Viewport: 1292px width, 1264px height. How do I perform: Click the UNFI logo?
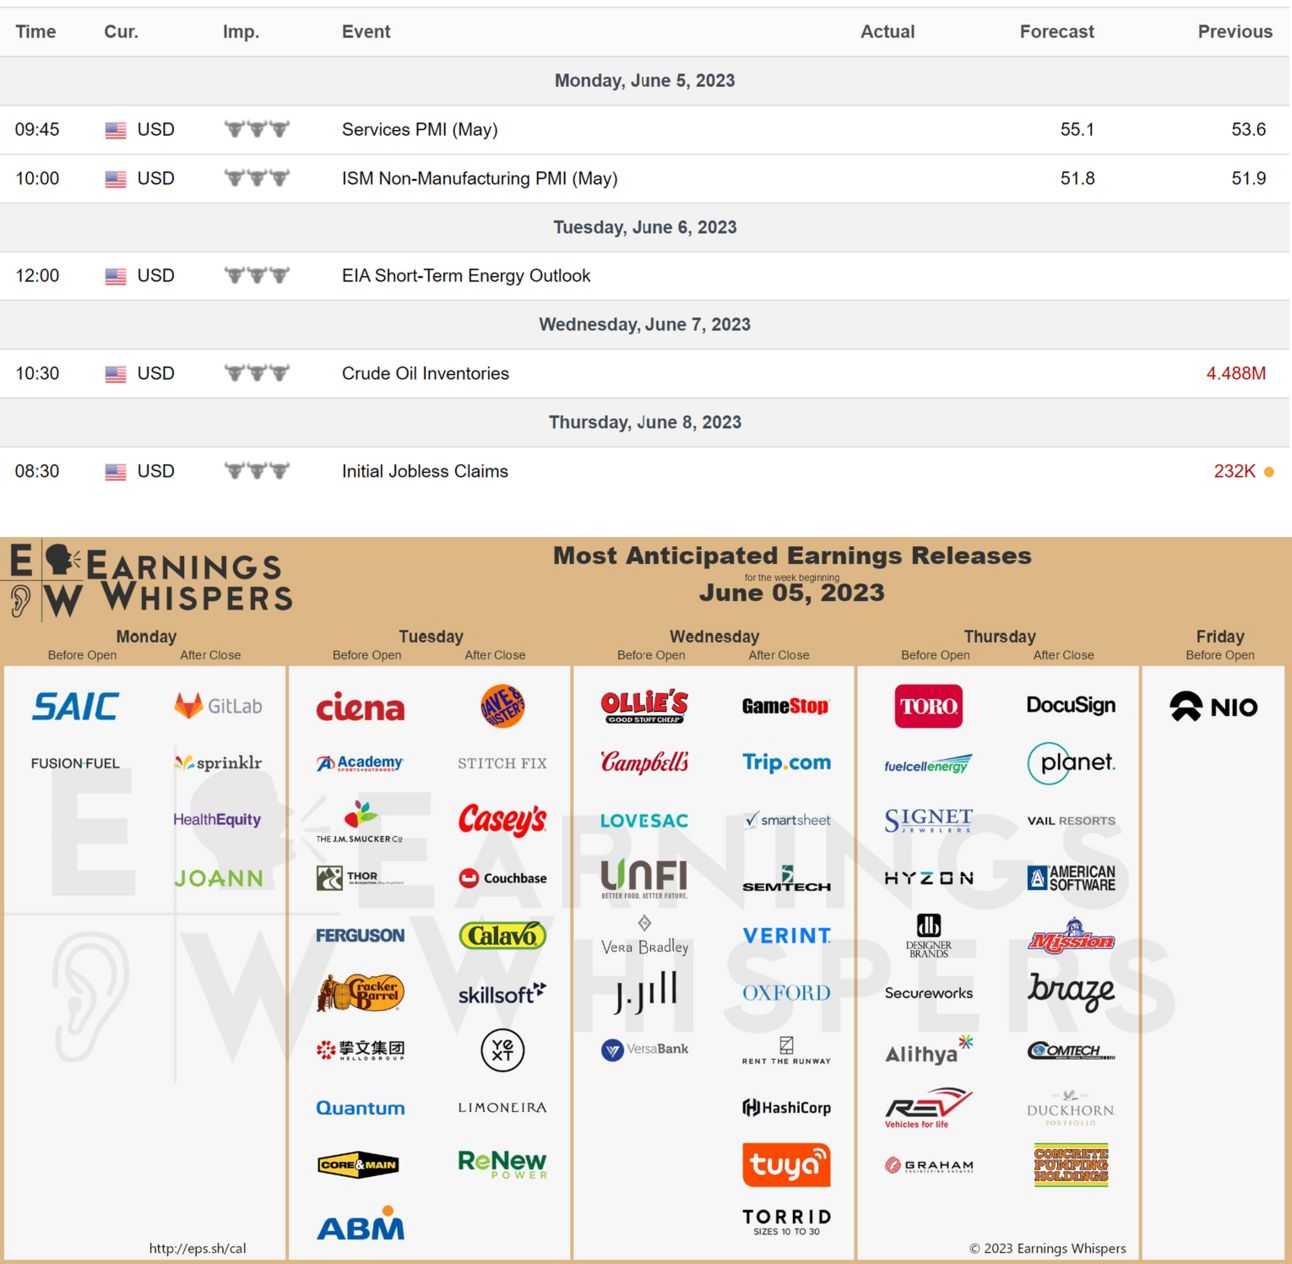pos(644,878)
